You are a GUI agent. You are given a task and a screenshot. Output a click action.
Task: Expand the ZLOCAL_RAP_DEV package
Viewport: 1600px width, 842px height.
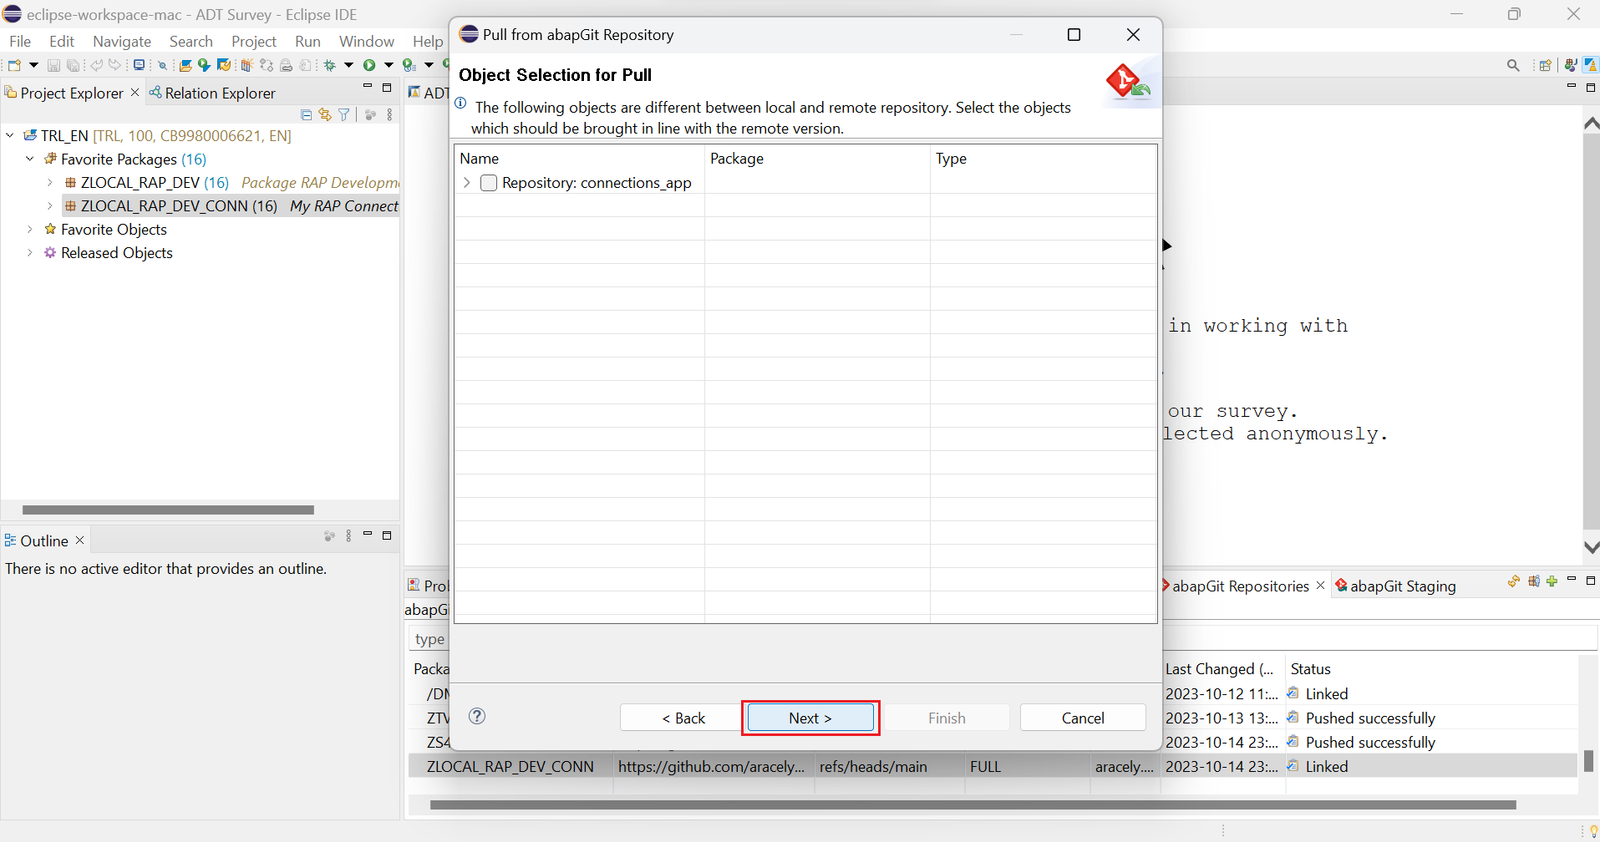click(x=50, y=183)
